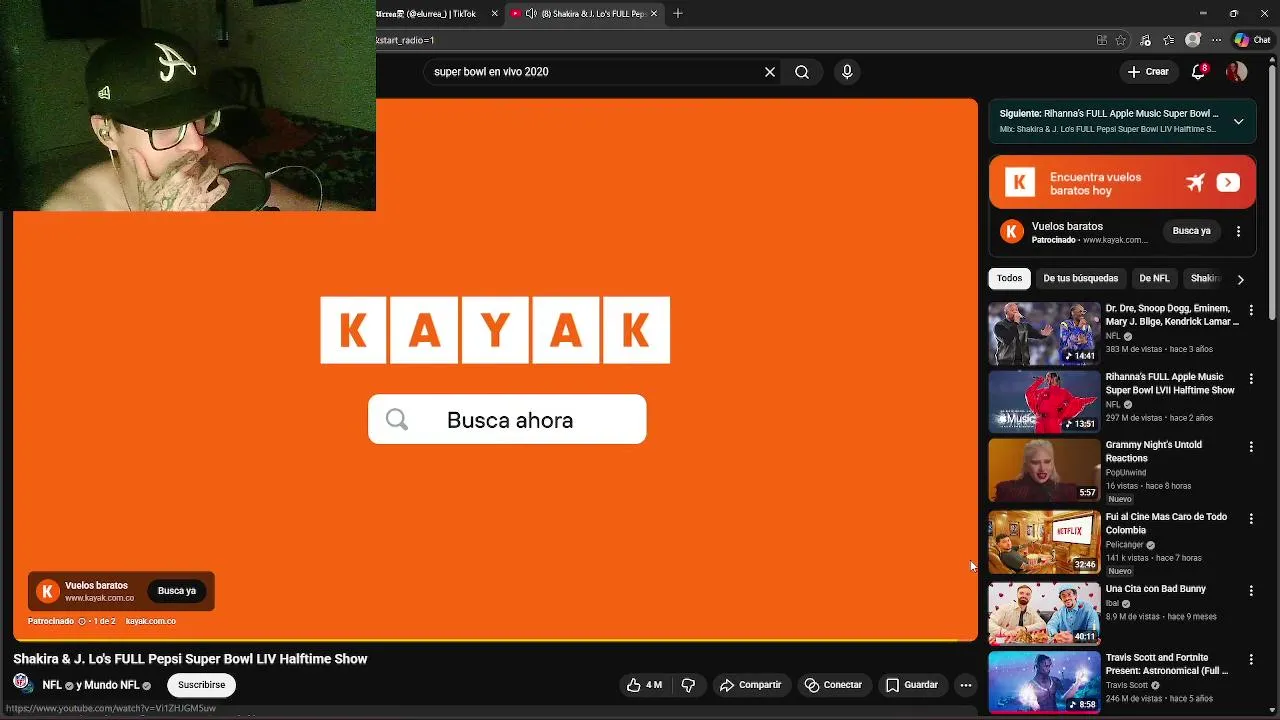This screenshot has height=720, width=1280.
Task: Add page to favorites star icon
Action: [x=1121, y=40]
